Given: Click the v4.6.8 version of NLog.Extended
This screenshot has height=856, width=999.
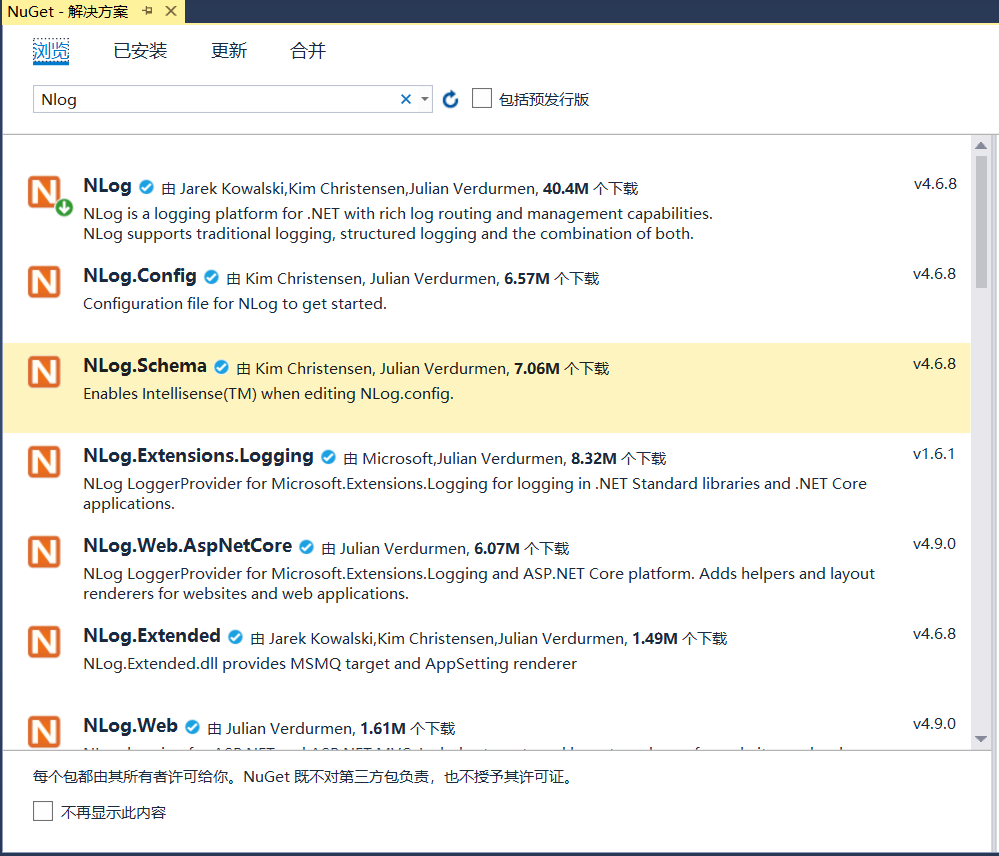Looking at the screenshot, I should click(934, 634).
